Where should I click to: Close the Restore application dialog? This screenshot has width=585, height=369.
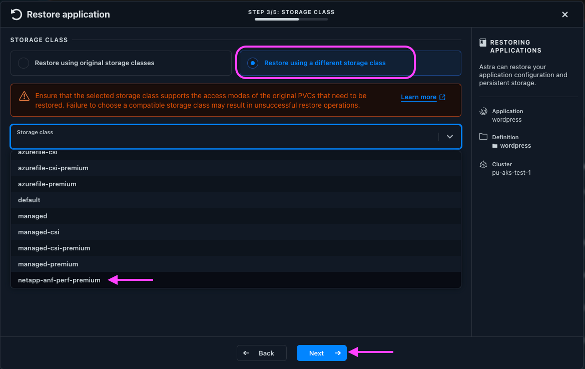point(565,15)
